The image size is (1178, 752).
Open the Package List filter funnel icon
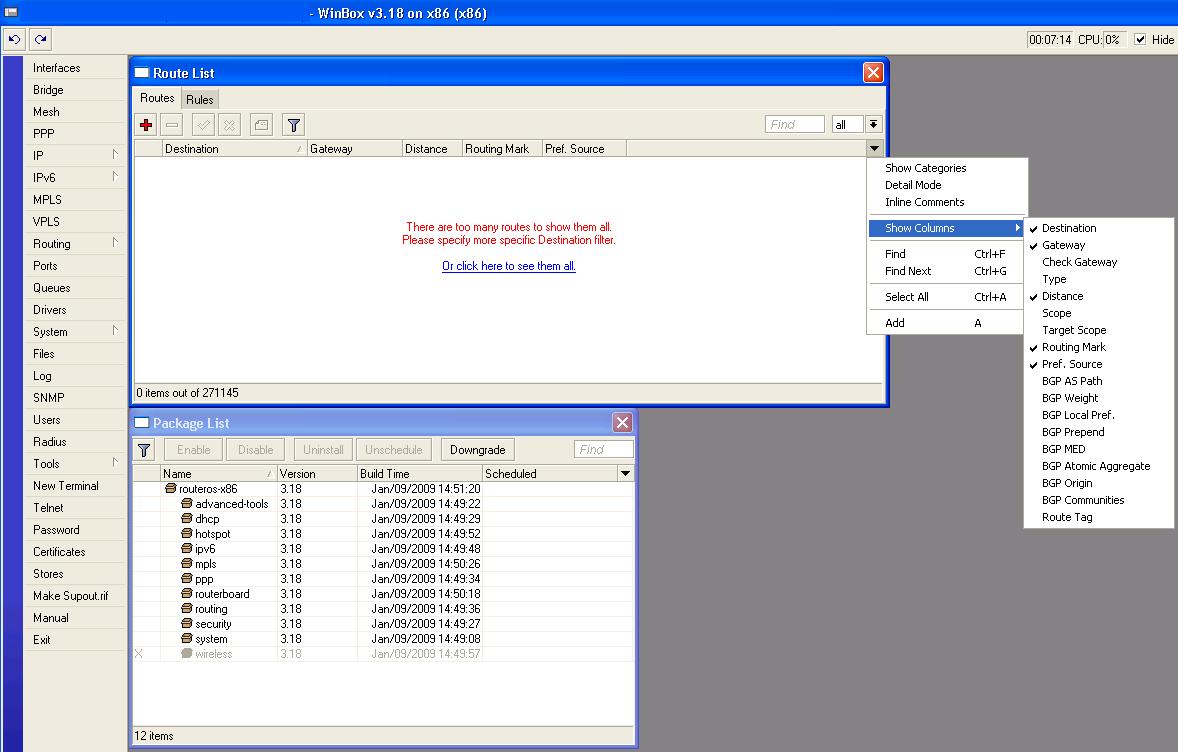(x=144, y=450)
